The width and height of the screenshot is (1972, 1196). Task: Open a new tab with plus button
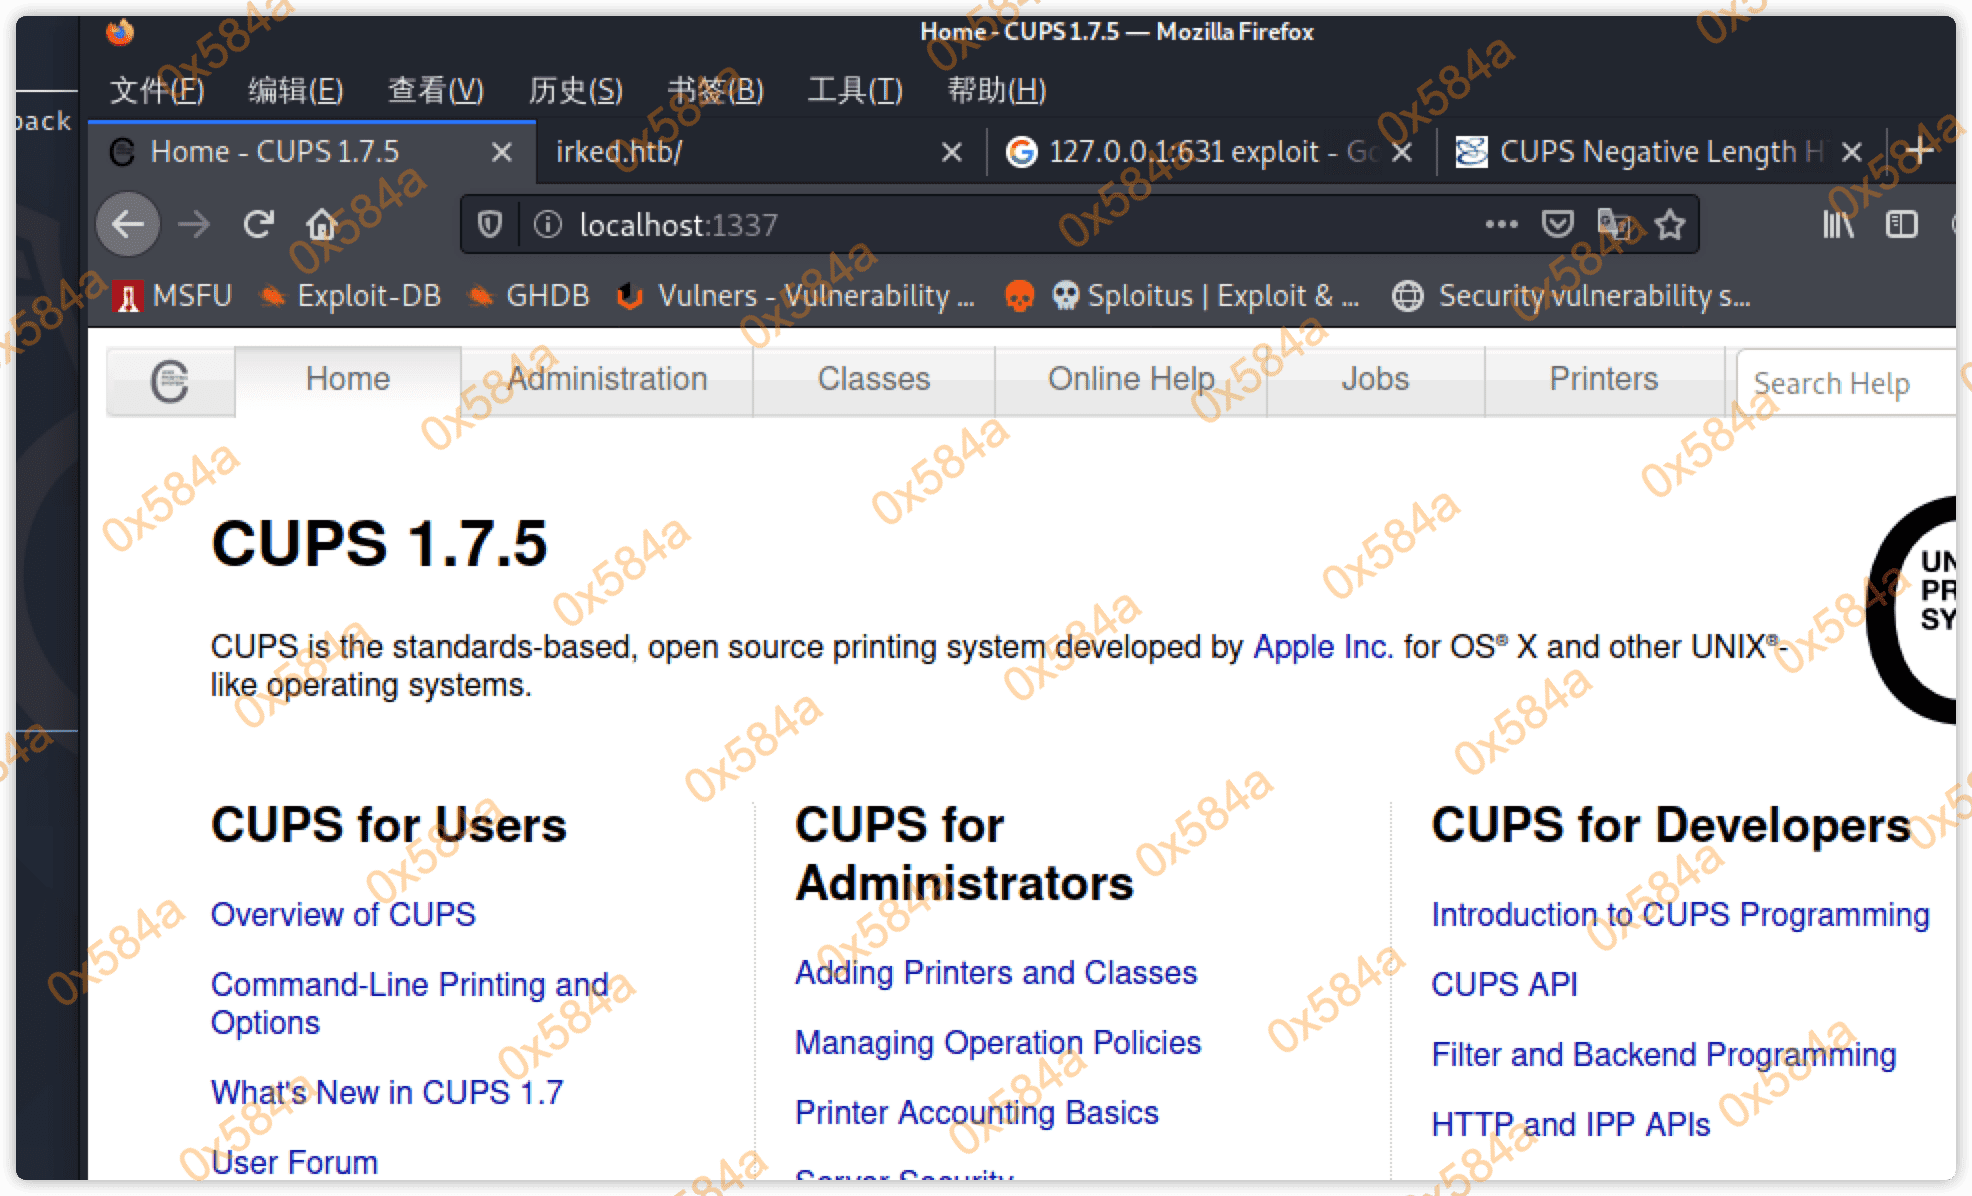pyautogui.click(x=1918, y=152)
